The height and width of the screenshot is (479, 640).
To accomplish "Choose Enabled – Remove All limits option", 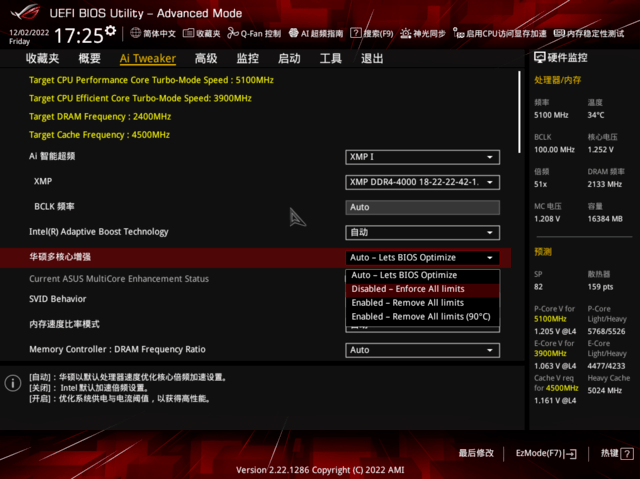I will click(x=407, y=303).
